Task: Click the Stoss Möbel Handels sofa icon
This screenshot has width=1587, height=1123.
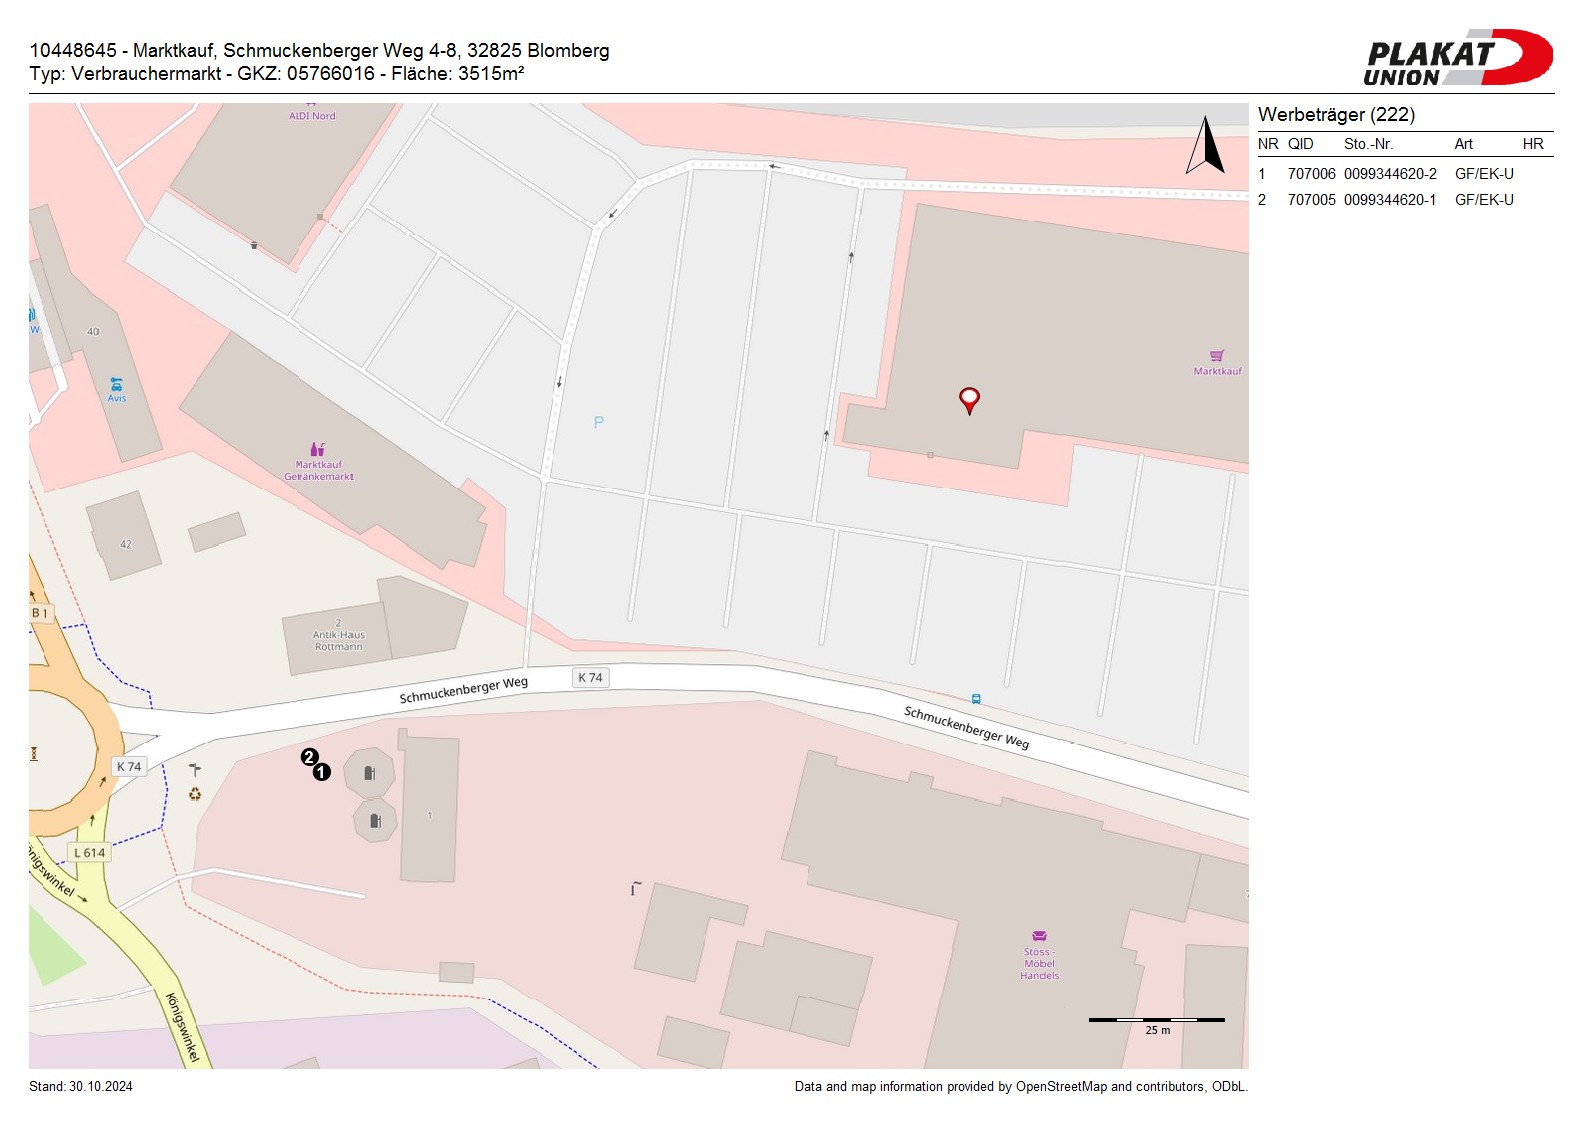Action: pos(1039,937)
